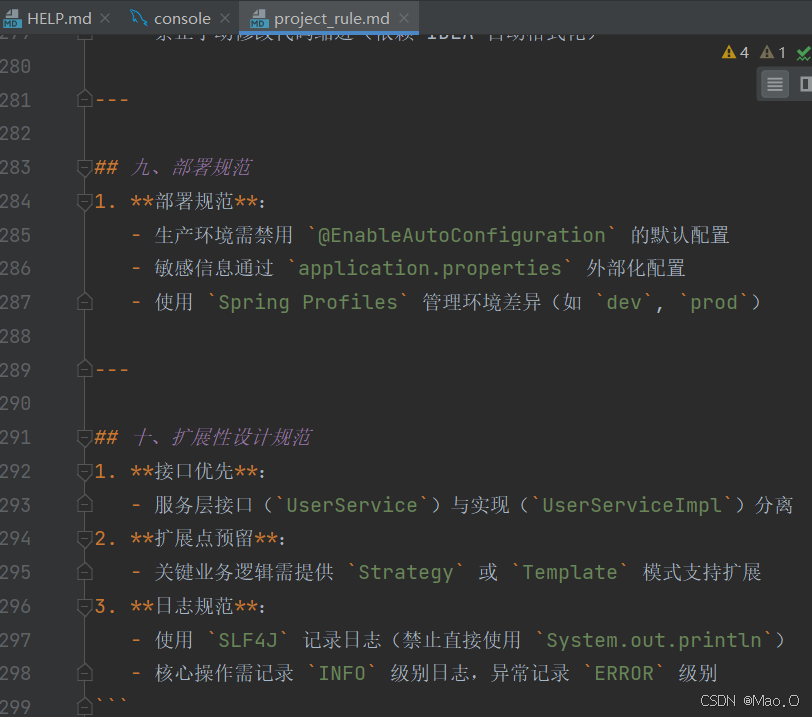Click the bold text 接口优先
The height and width of the screenshot is (717, 812).
[x=194, y=471]
